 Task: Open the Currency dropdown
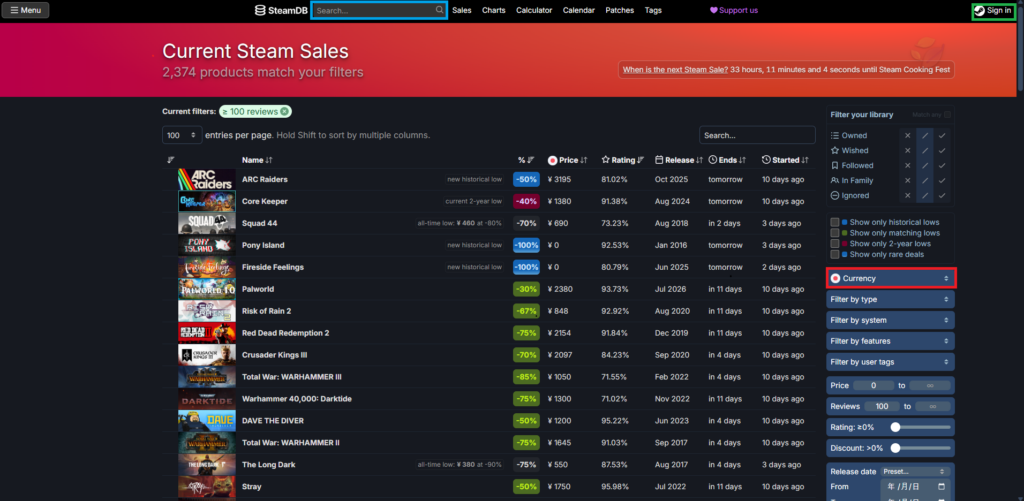[891, 278]
